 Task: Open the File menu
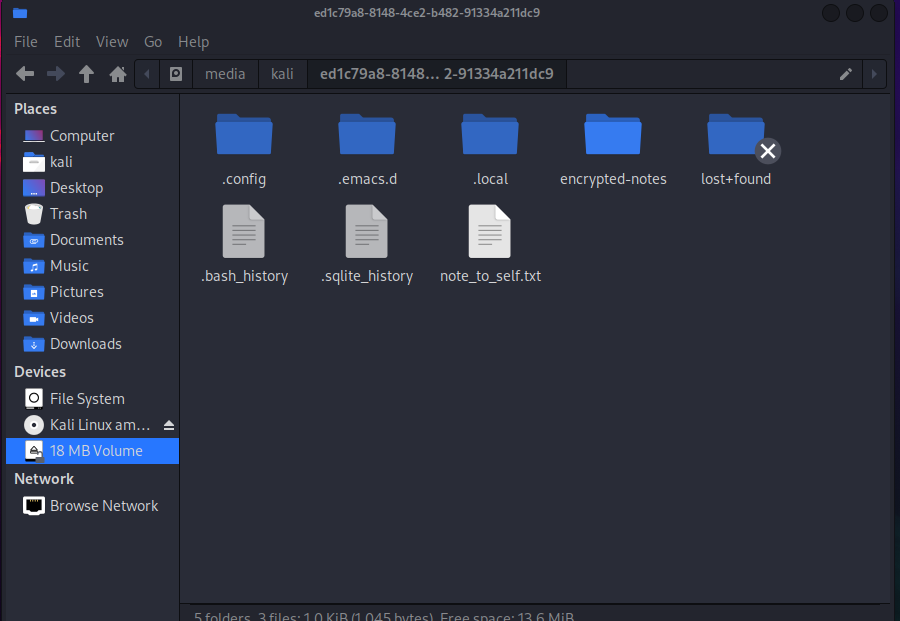point(26,41)
